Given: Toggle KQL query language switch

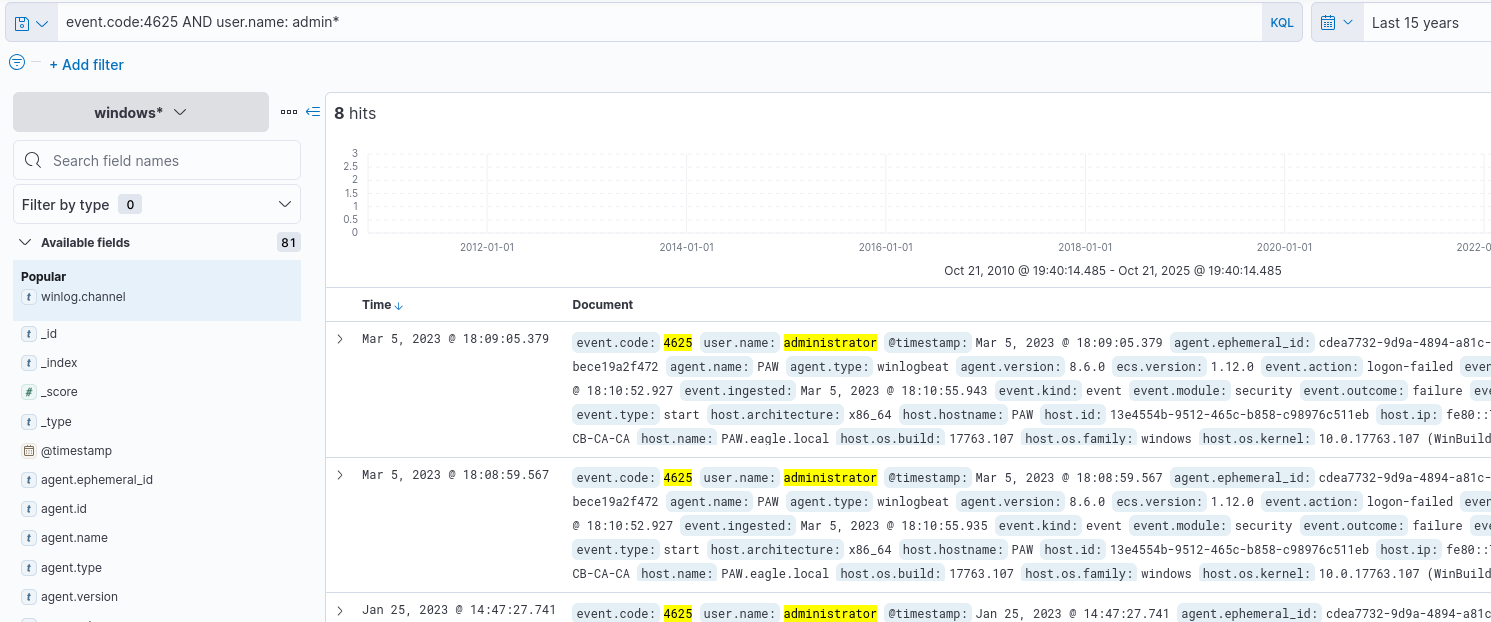Looking at the screenshot, I should click(x=1281, y=22).
